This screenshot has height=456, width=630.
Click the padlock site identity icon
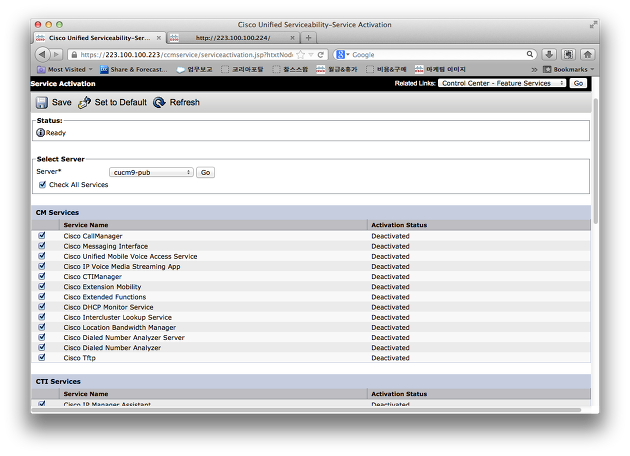point(74,55)
